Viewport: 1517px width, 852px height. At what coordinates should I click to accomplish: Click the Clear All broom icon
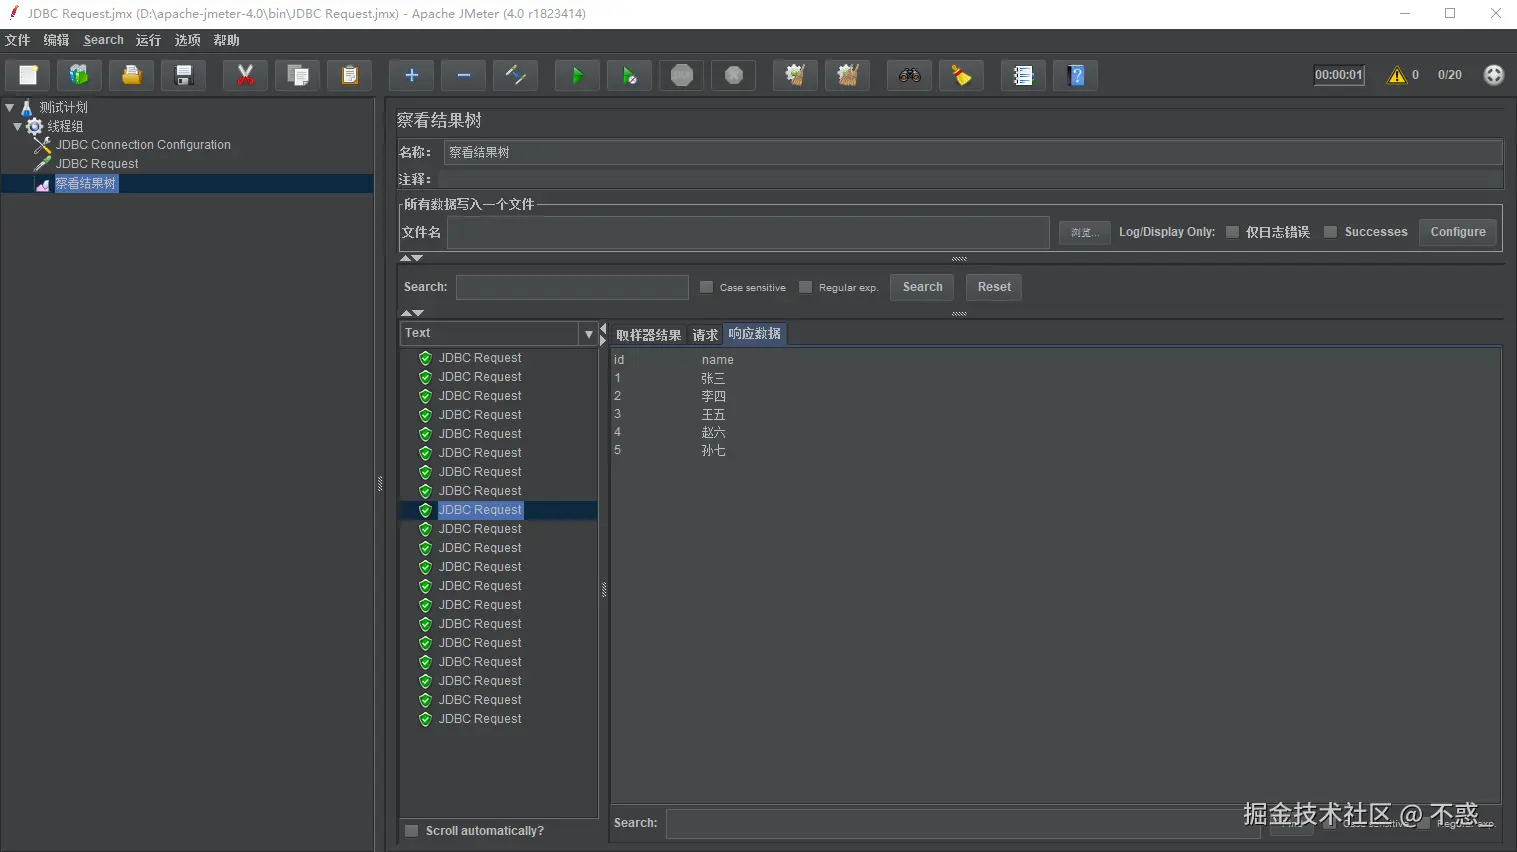847,76
